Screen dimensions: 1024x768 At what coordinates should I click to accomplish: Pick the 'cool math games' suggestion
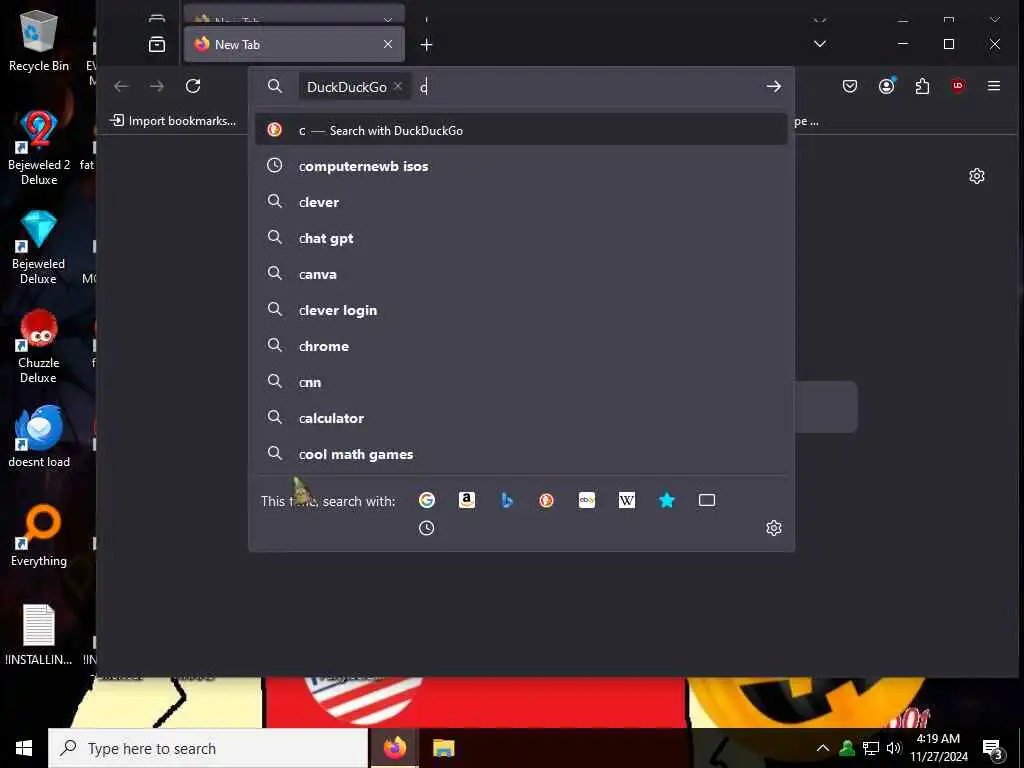(x=521, y=453)
